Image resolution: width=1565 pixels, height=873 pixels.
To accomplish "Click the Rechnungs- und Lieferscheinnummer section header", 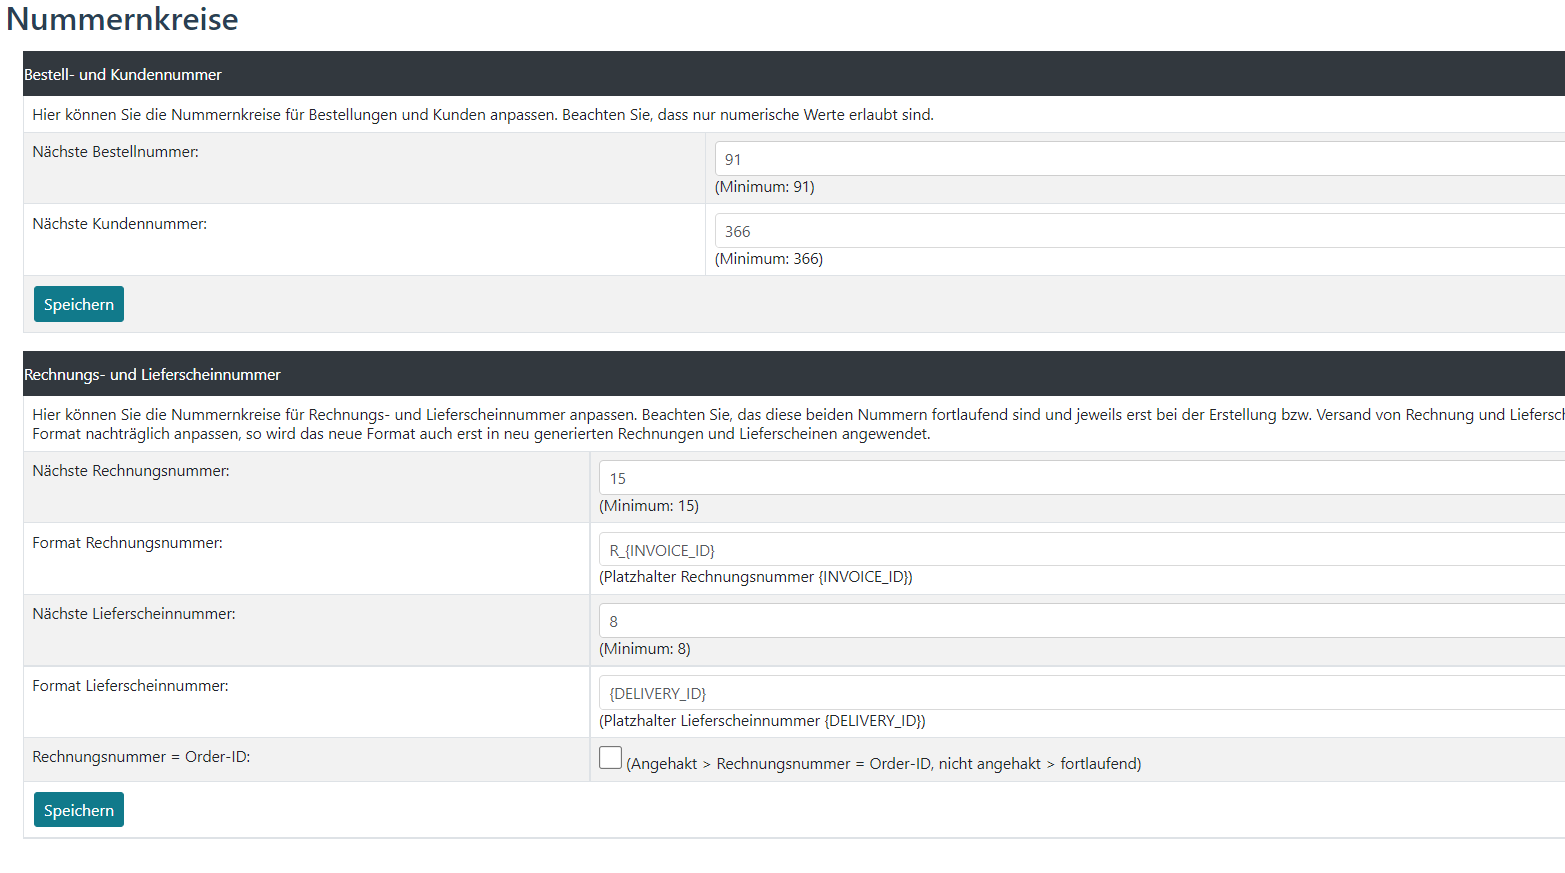I will coord(152,375).
